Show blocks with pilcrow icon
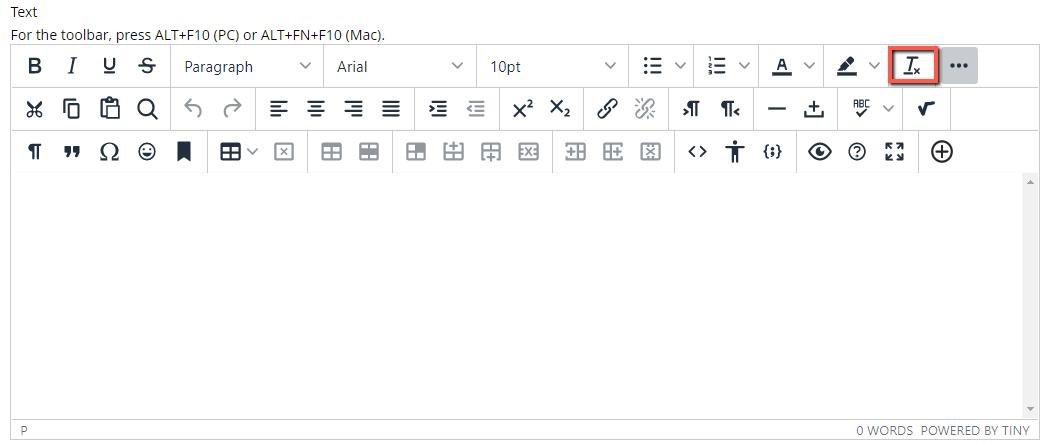 (x=35, y=152)
